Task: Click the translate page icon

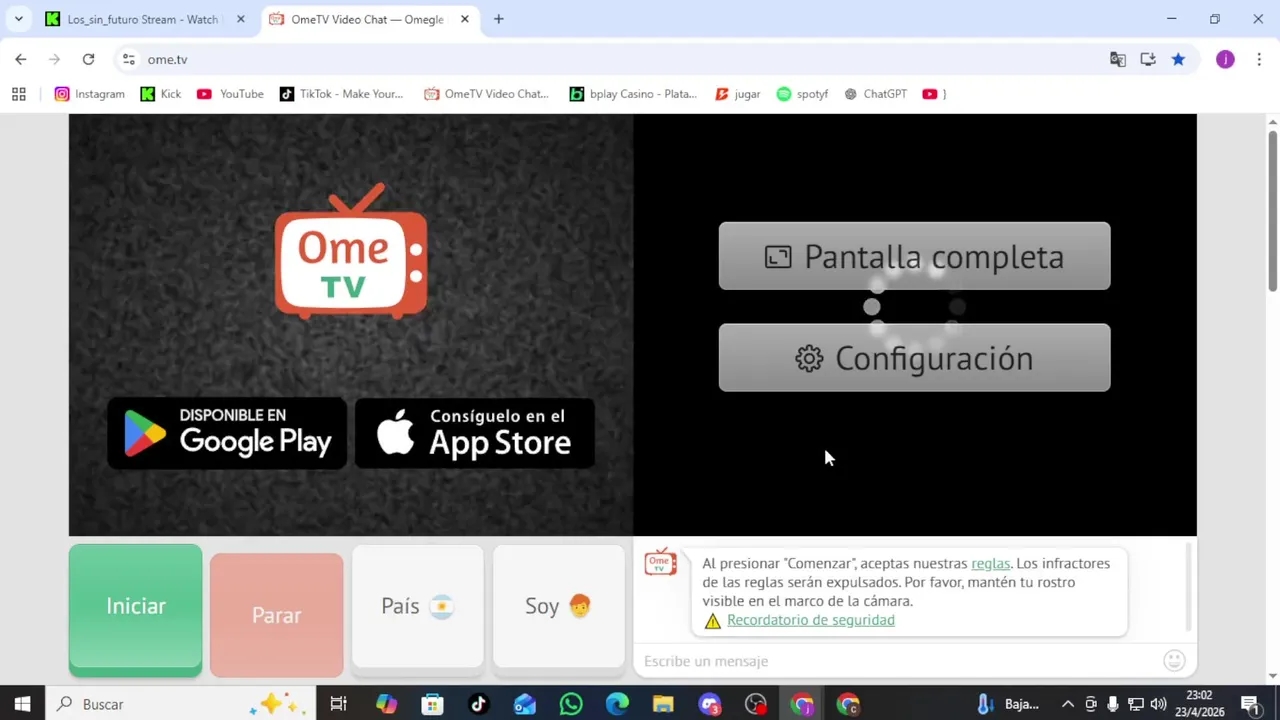Action: tap(1118, 59)
